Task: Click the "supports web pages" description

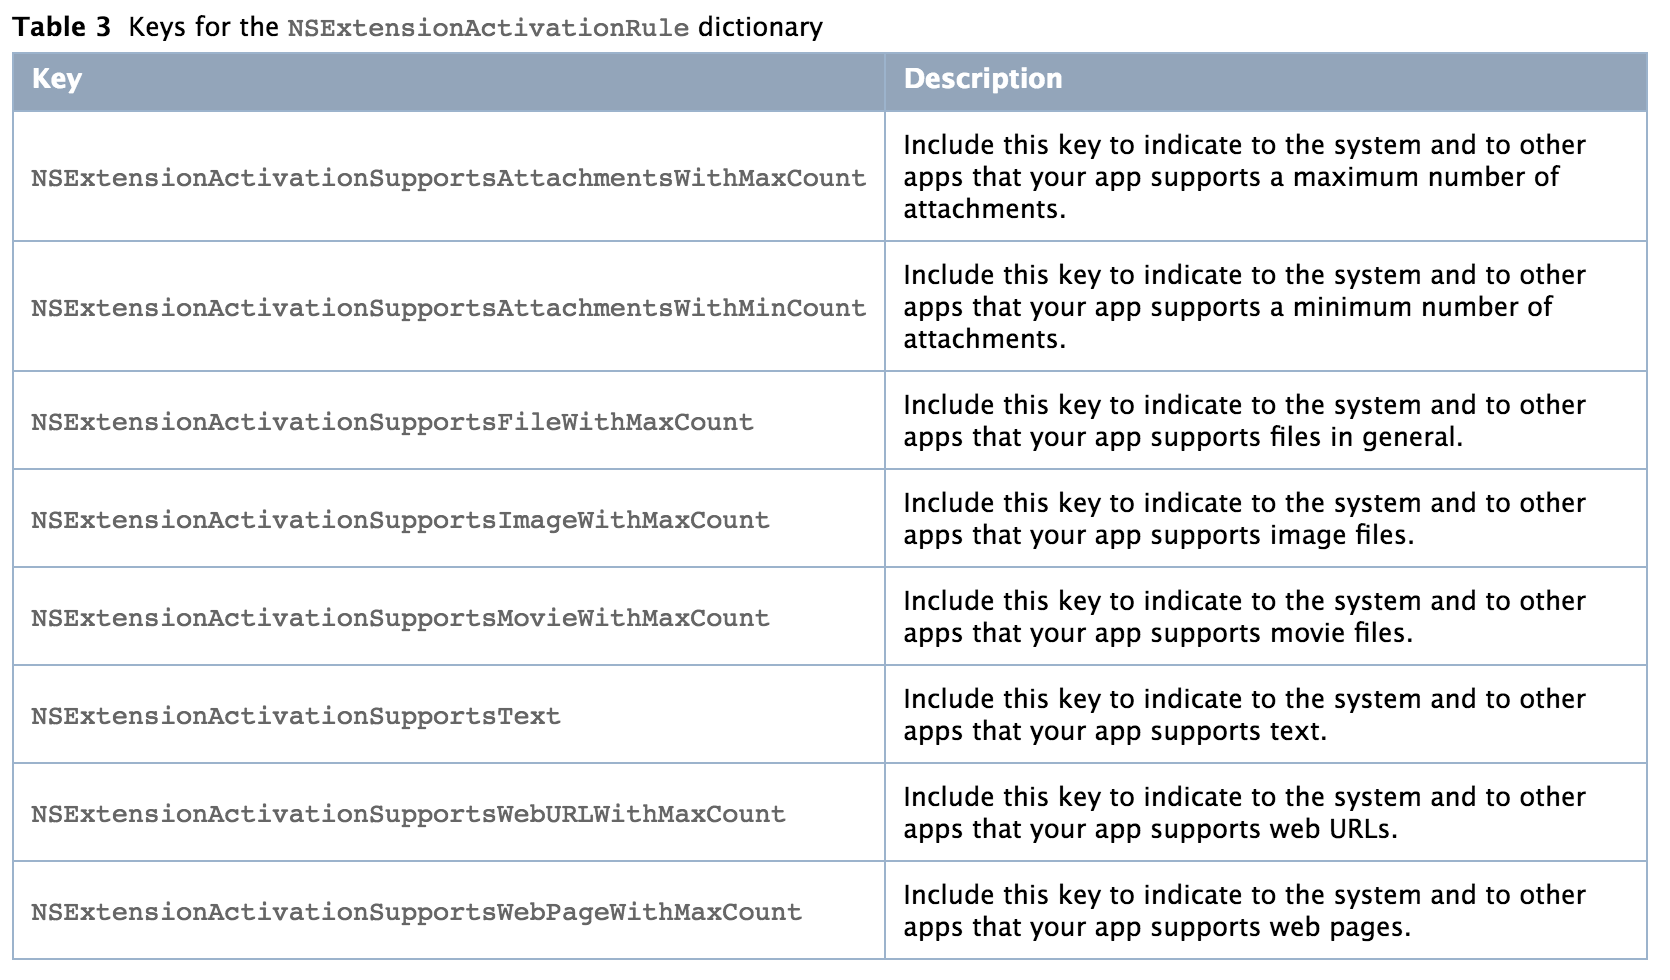Action: [x=1244, y=911]
